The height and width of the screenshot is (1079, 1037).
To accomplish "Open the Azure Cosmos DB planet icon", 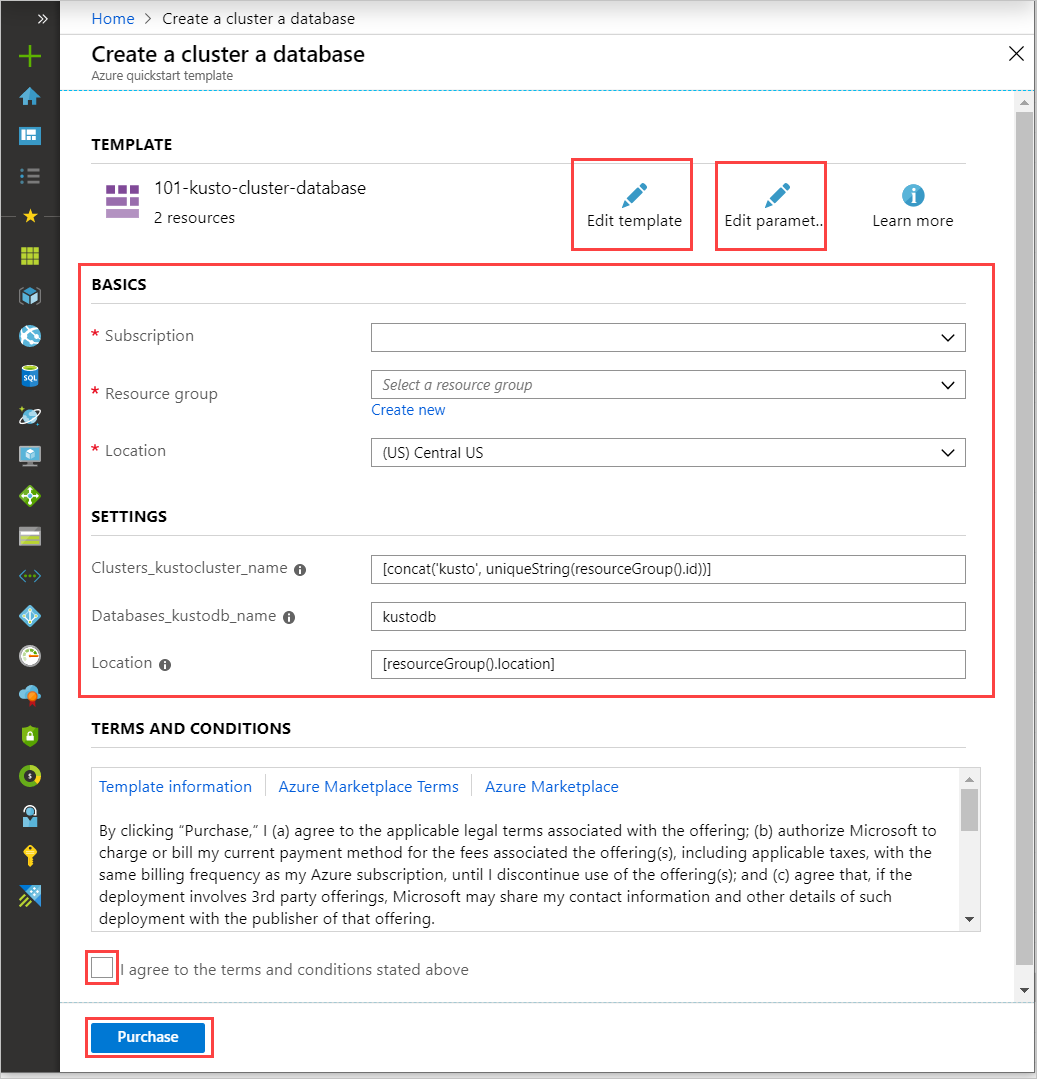I will (30, 416).
